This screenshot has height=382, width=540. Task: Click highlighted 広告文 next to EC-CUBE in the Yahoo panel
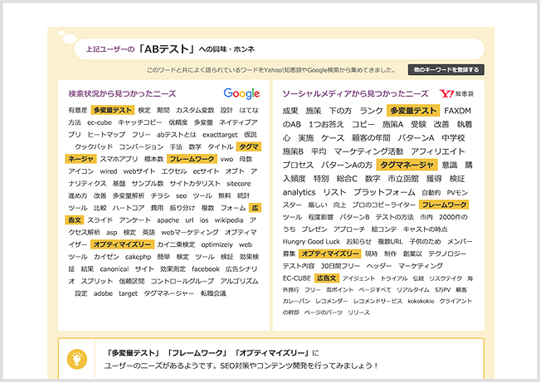coord(326,278)
